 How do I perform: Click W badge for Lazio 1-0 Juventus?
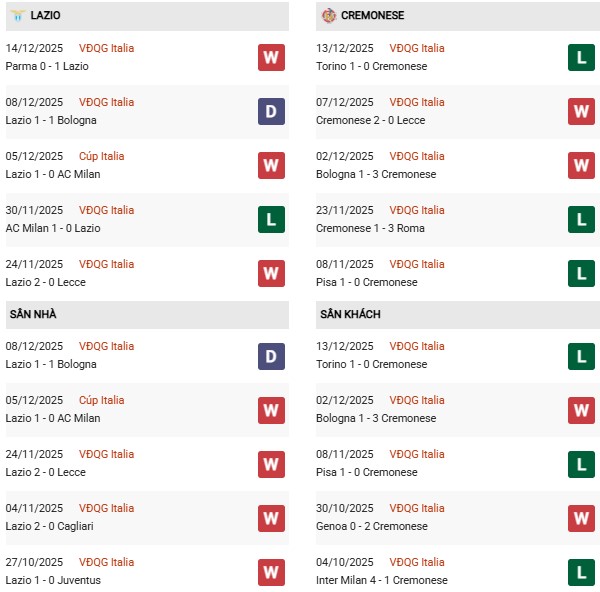271,571
